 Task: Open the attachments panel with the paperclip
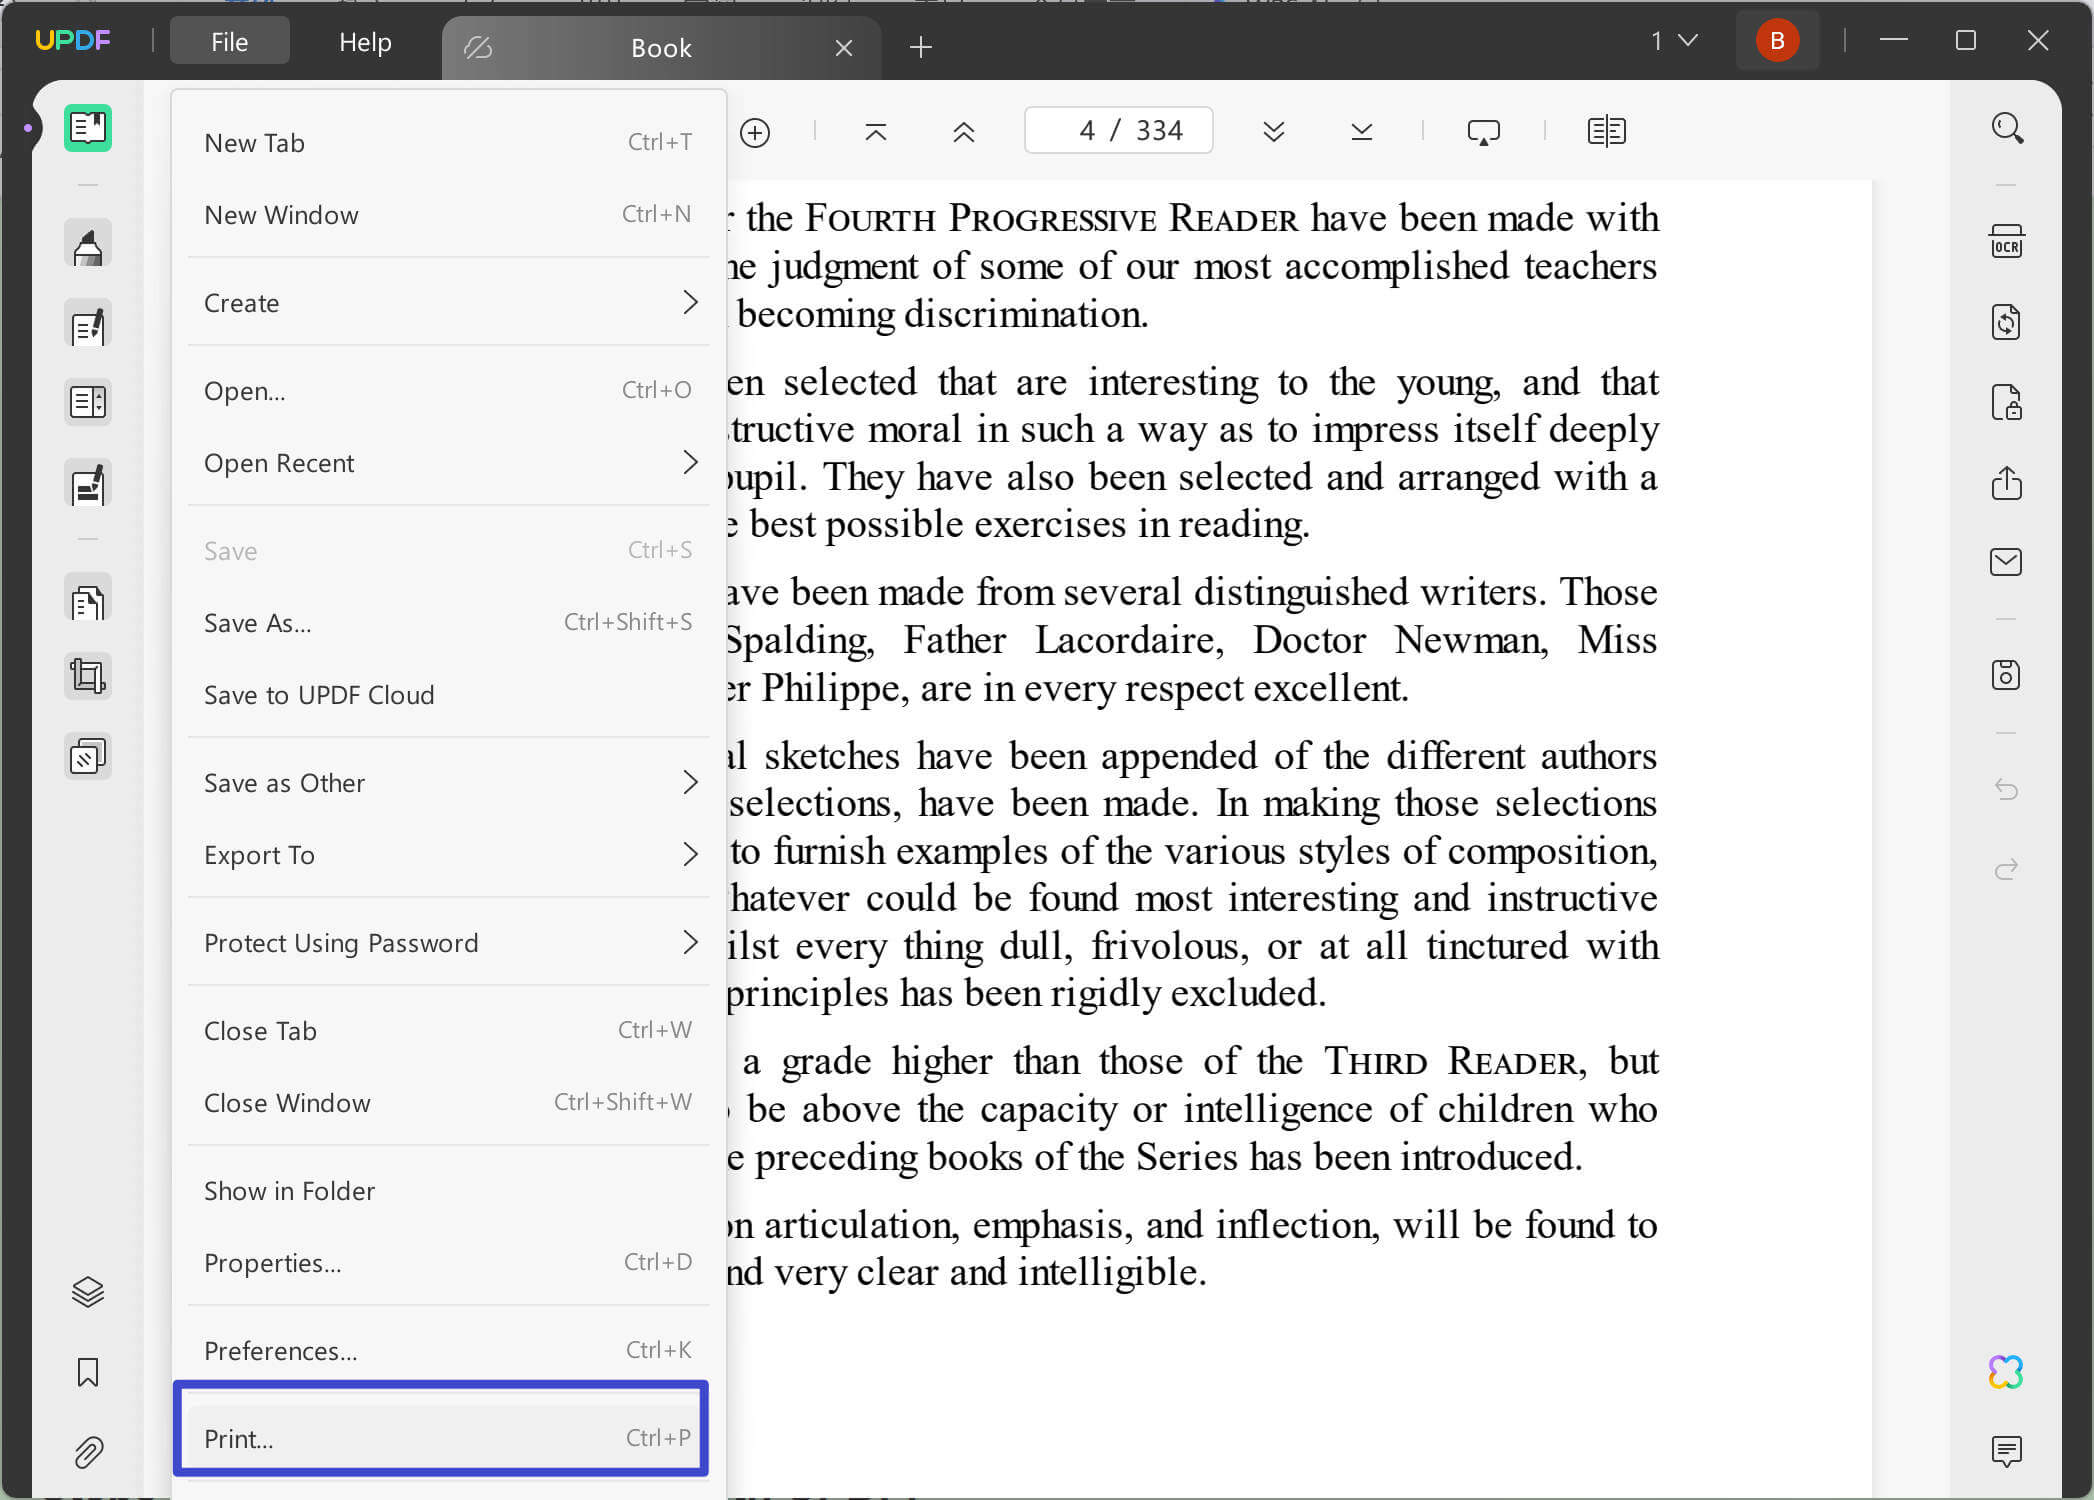pos(88,1452)
